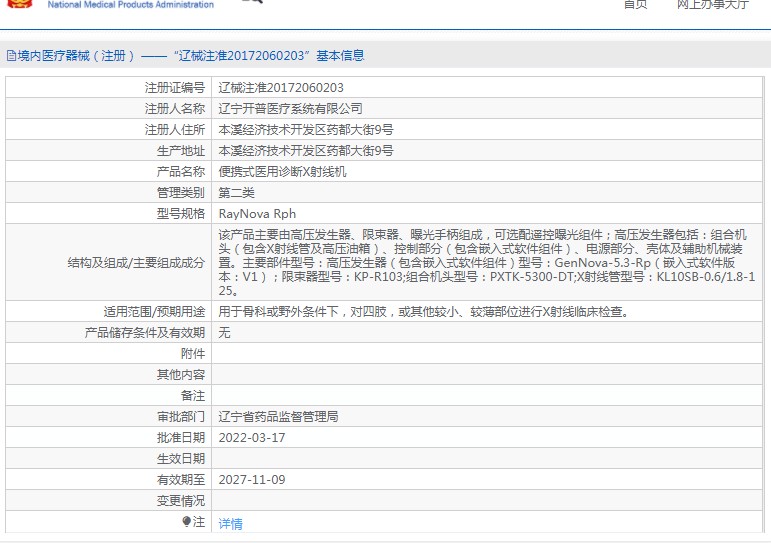The height and width of the screenshot is (543, 771).
Task: Select registration number value 辽械注准20172060203 in table
Action: click(x=281, y=88)
